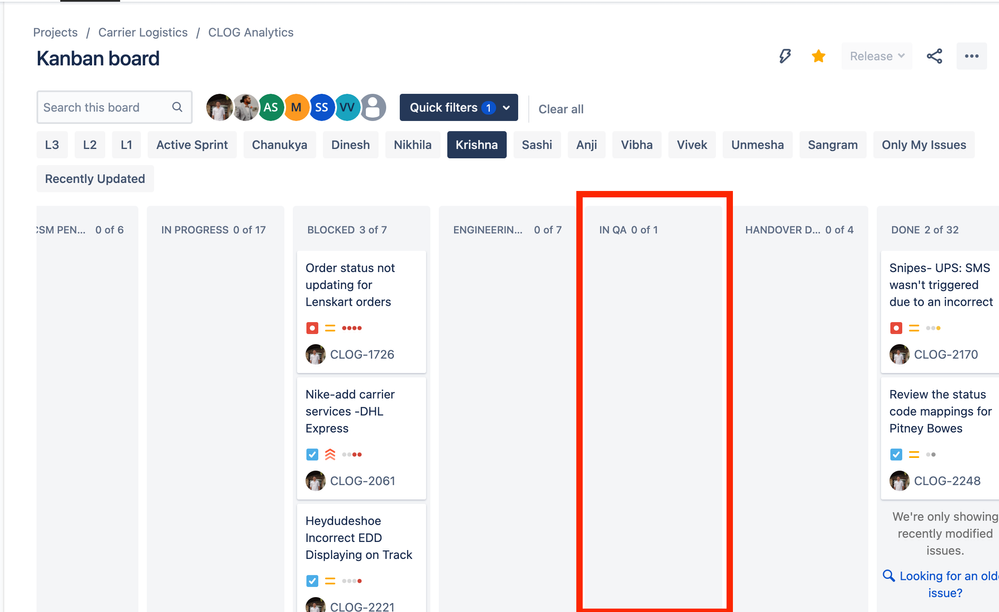
Task: Click medium priority icon on CLOG-1726
Action: click(x=330, y=328)
